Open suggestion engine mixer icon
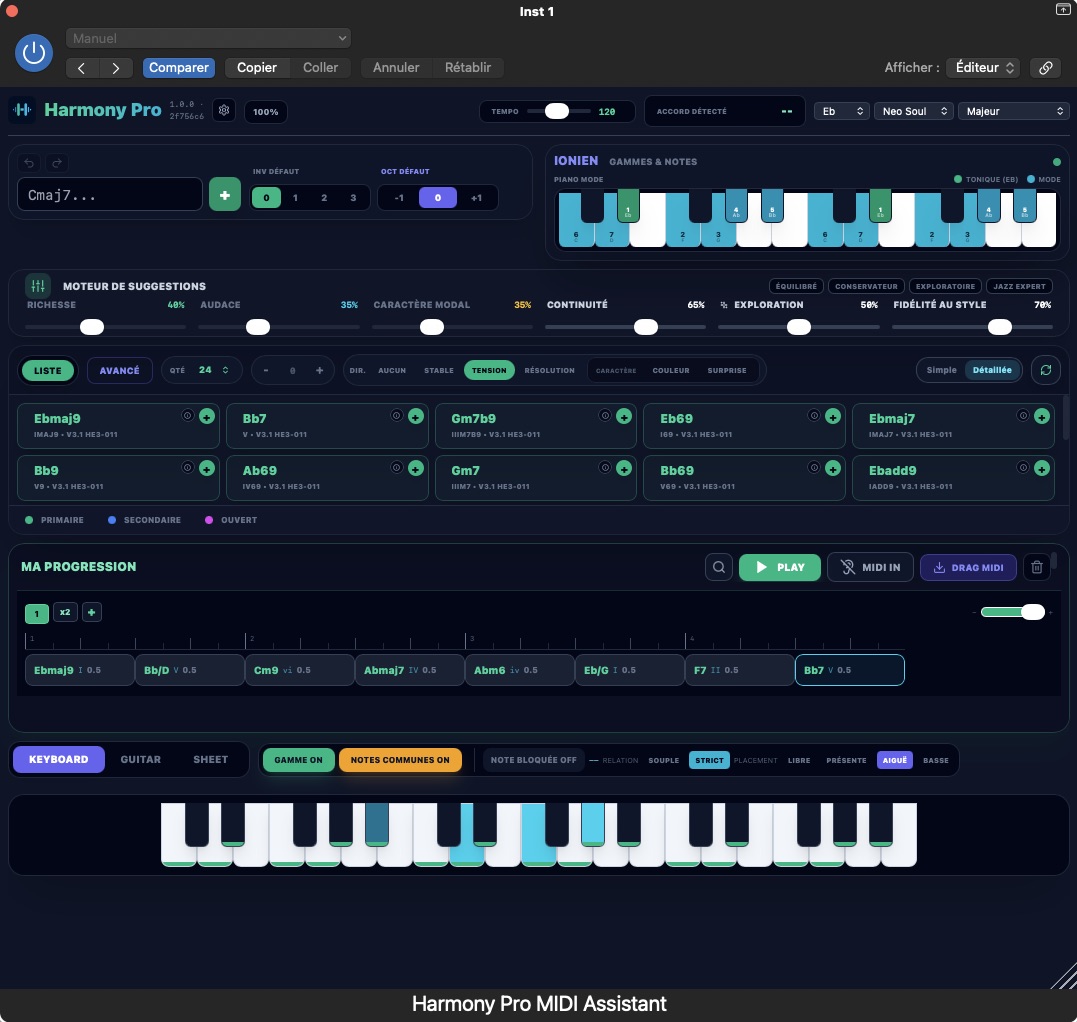The width and height of the screenshot is (1077, 1022). (38, 286)
